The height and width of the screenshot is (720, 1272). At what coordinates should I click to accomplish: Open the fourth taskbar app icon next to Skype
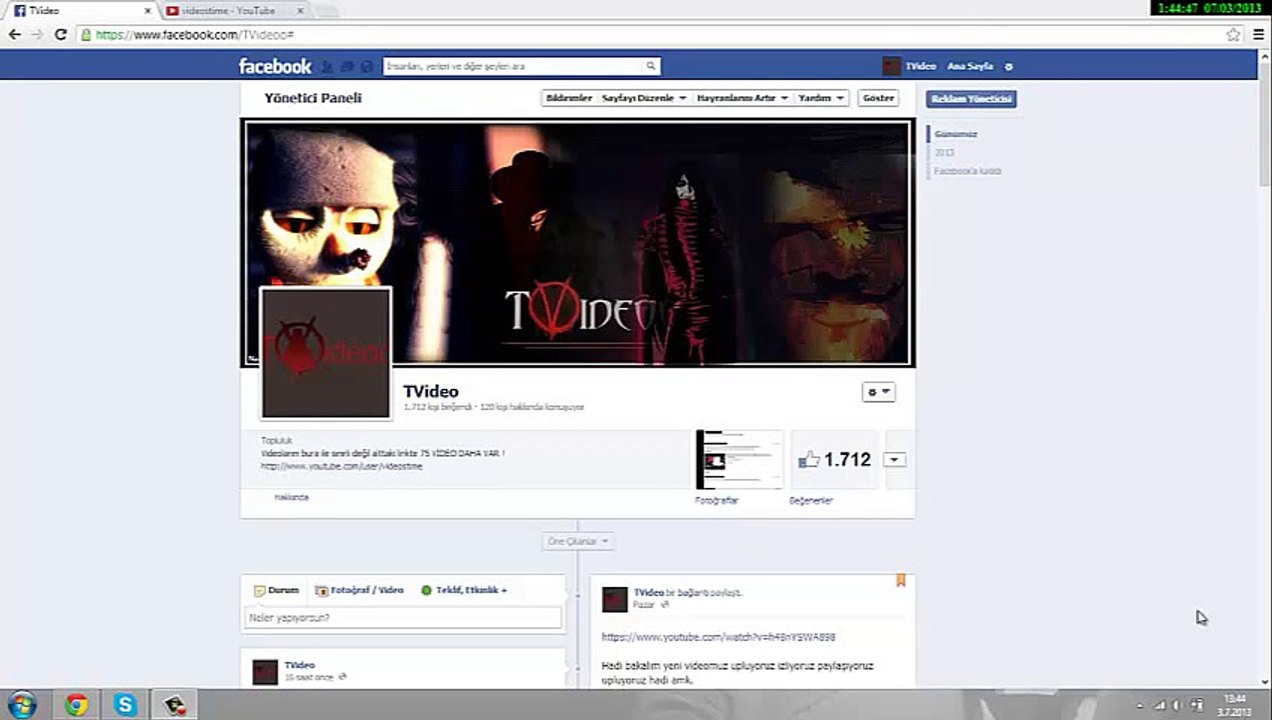click(173, 705)
